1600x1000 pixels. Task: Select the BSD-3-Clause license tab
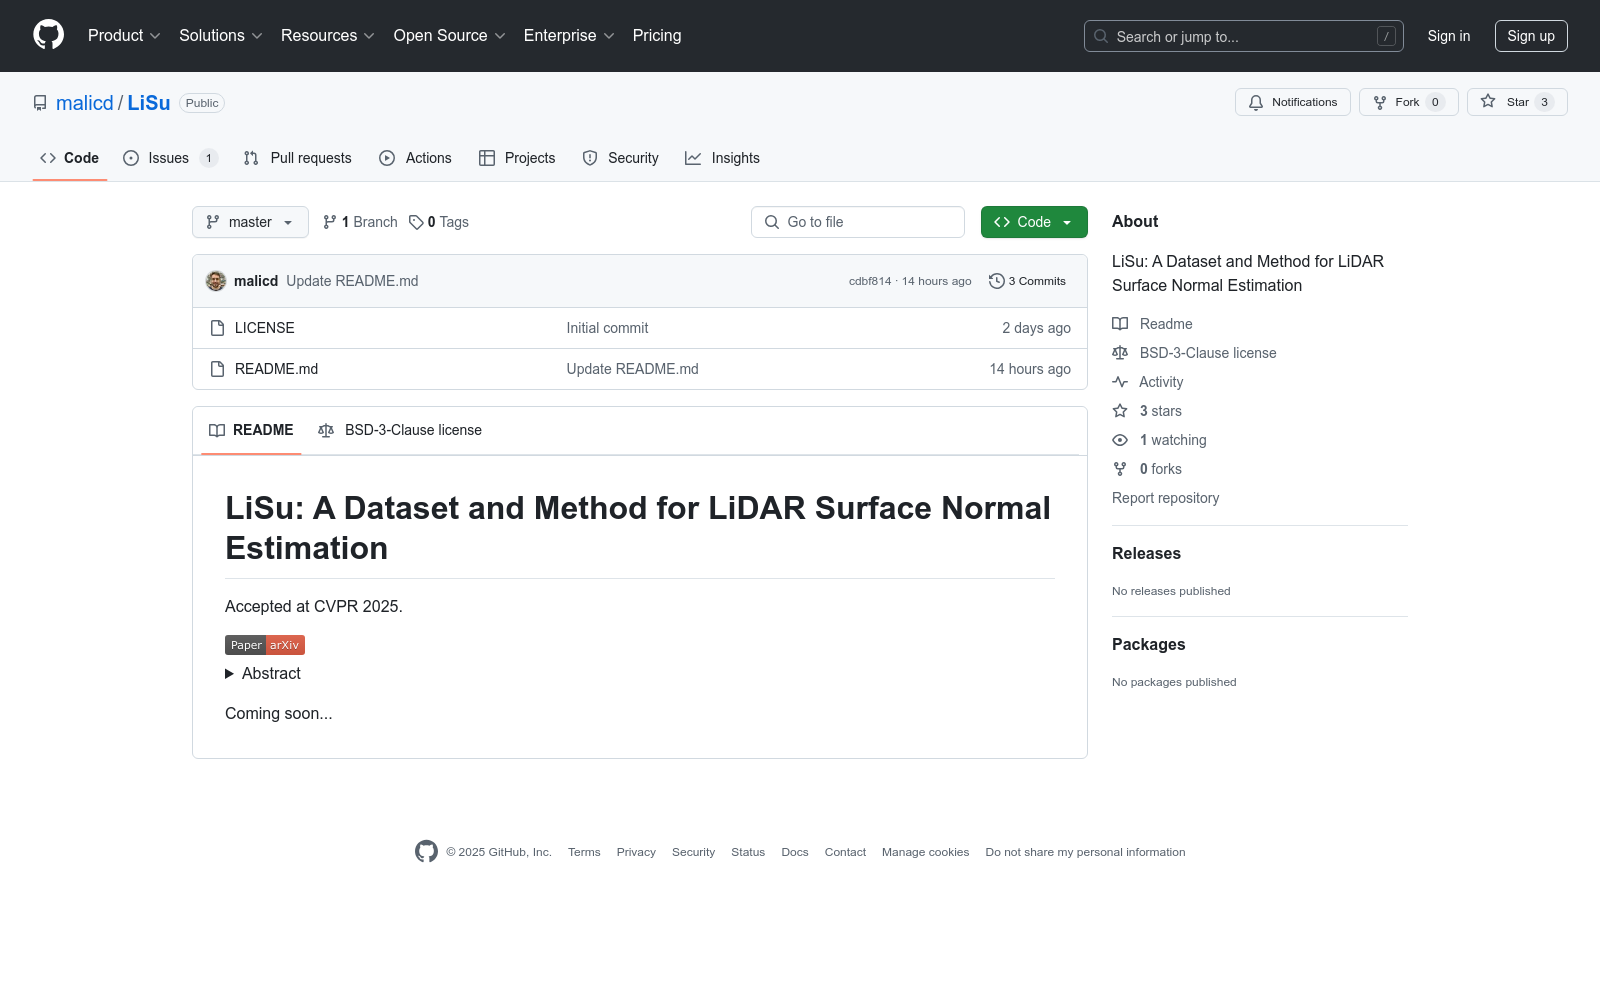(400, 430)
